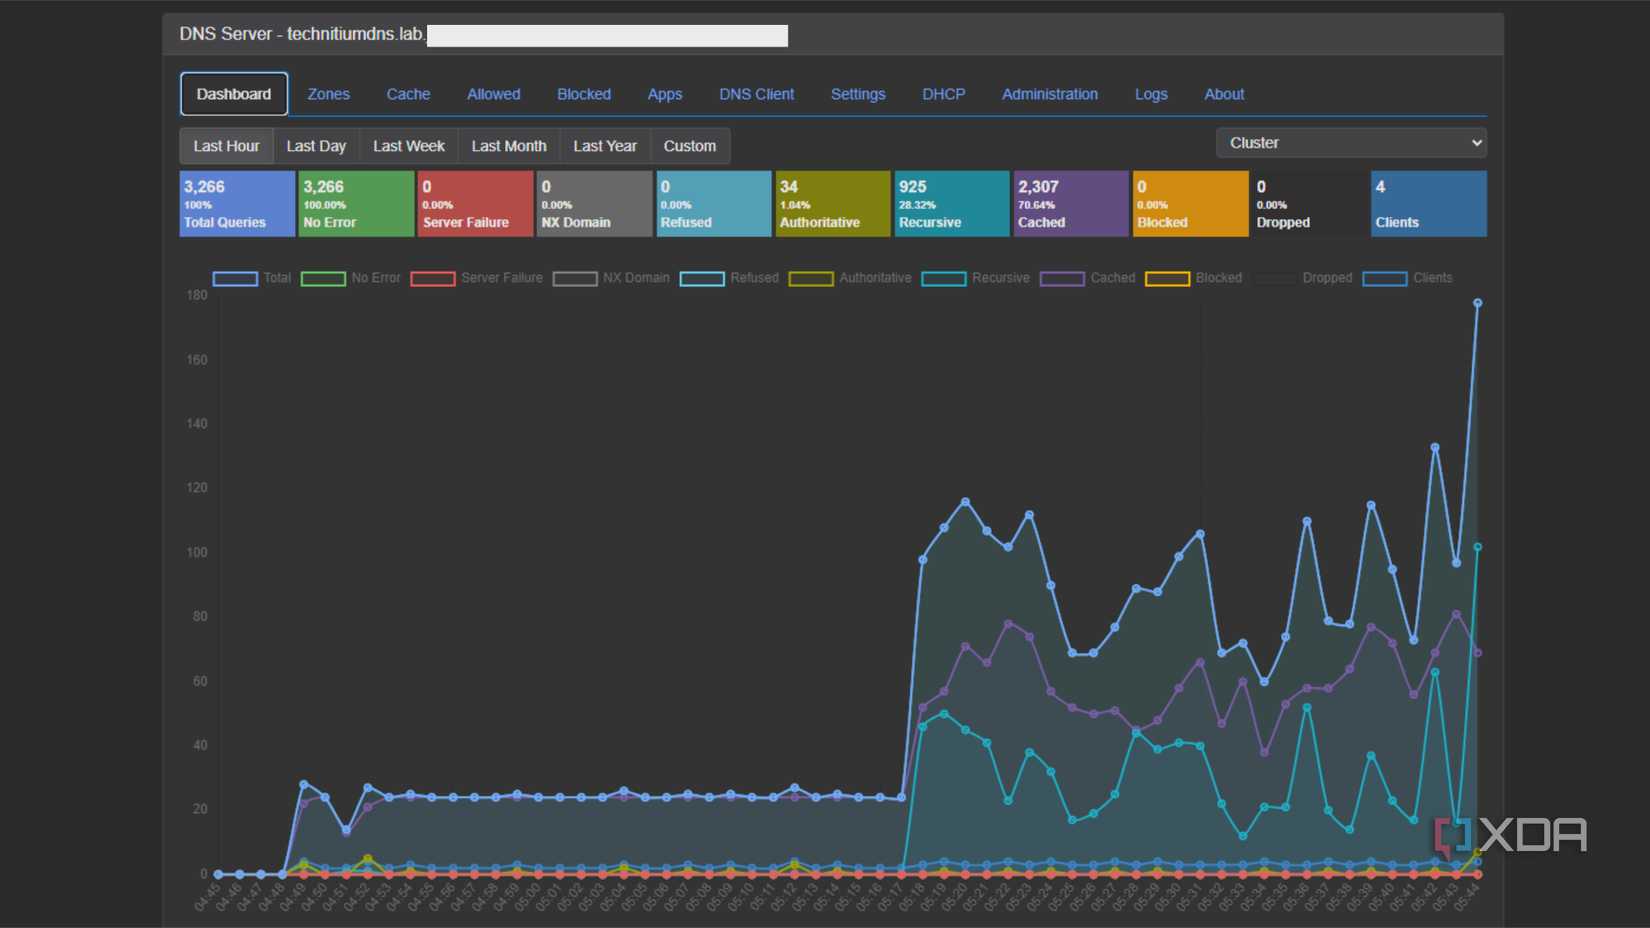Viewport: 1650px width, 928px height.
Task: Click the final peak point of Total line
Action: coord(1477,303)
